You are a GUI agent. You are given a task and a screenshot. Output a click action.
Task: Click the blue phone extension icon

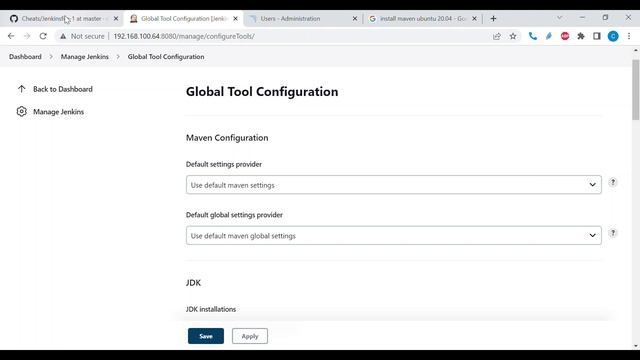[x=533, y=36]
